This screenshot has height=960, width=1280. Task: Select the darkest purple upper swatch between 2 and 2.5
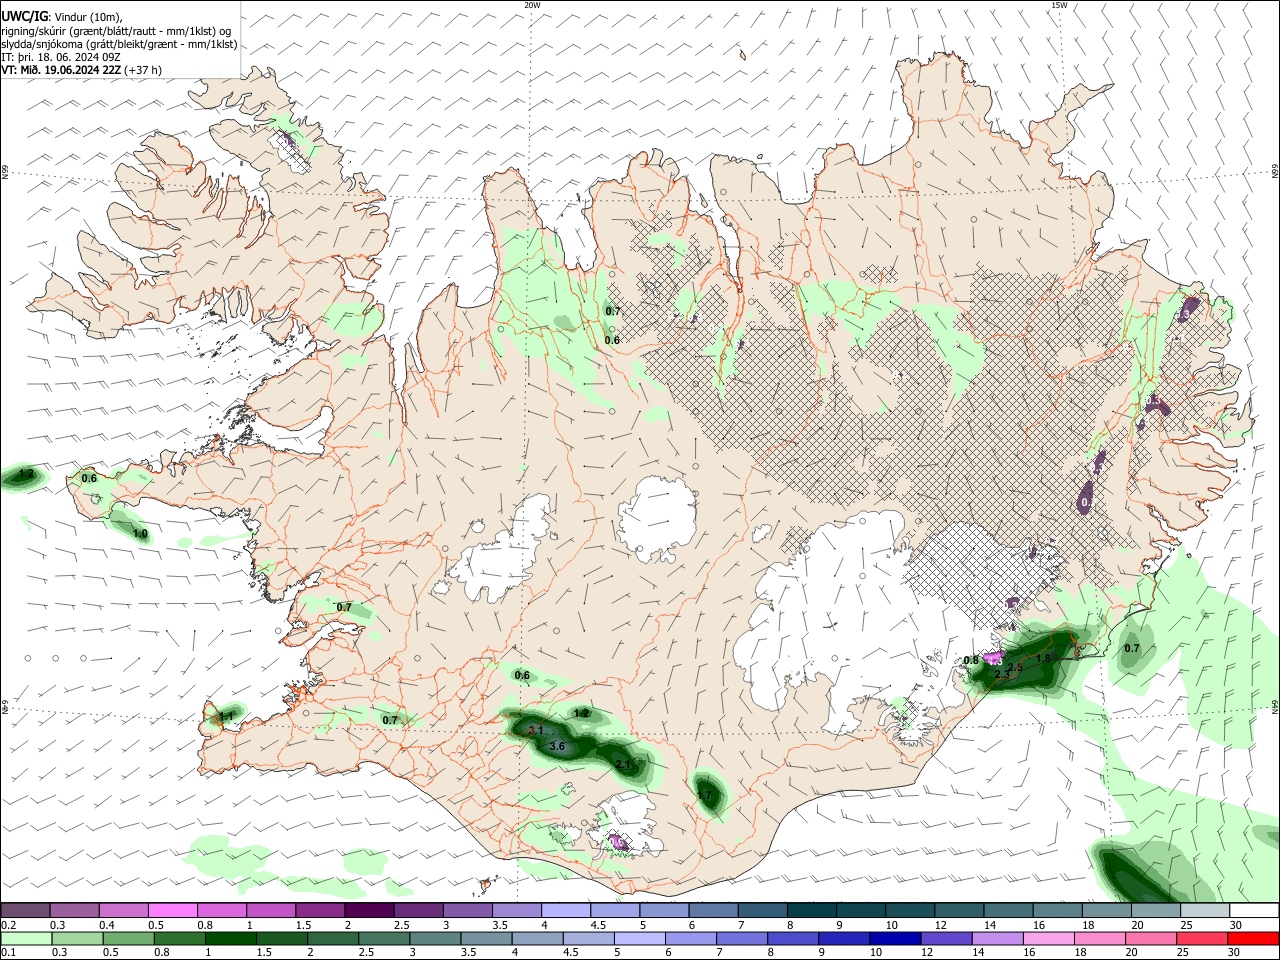pyautogui.click(x=369, y=910)
